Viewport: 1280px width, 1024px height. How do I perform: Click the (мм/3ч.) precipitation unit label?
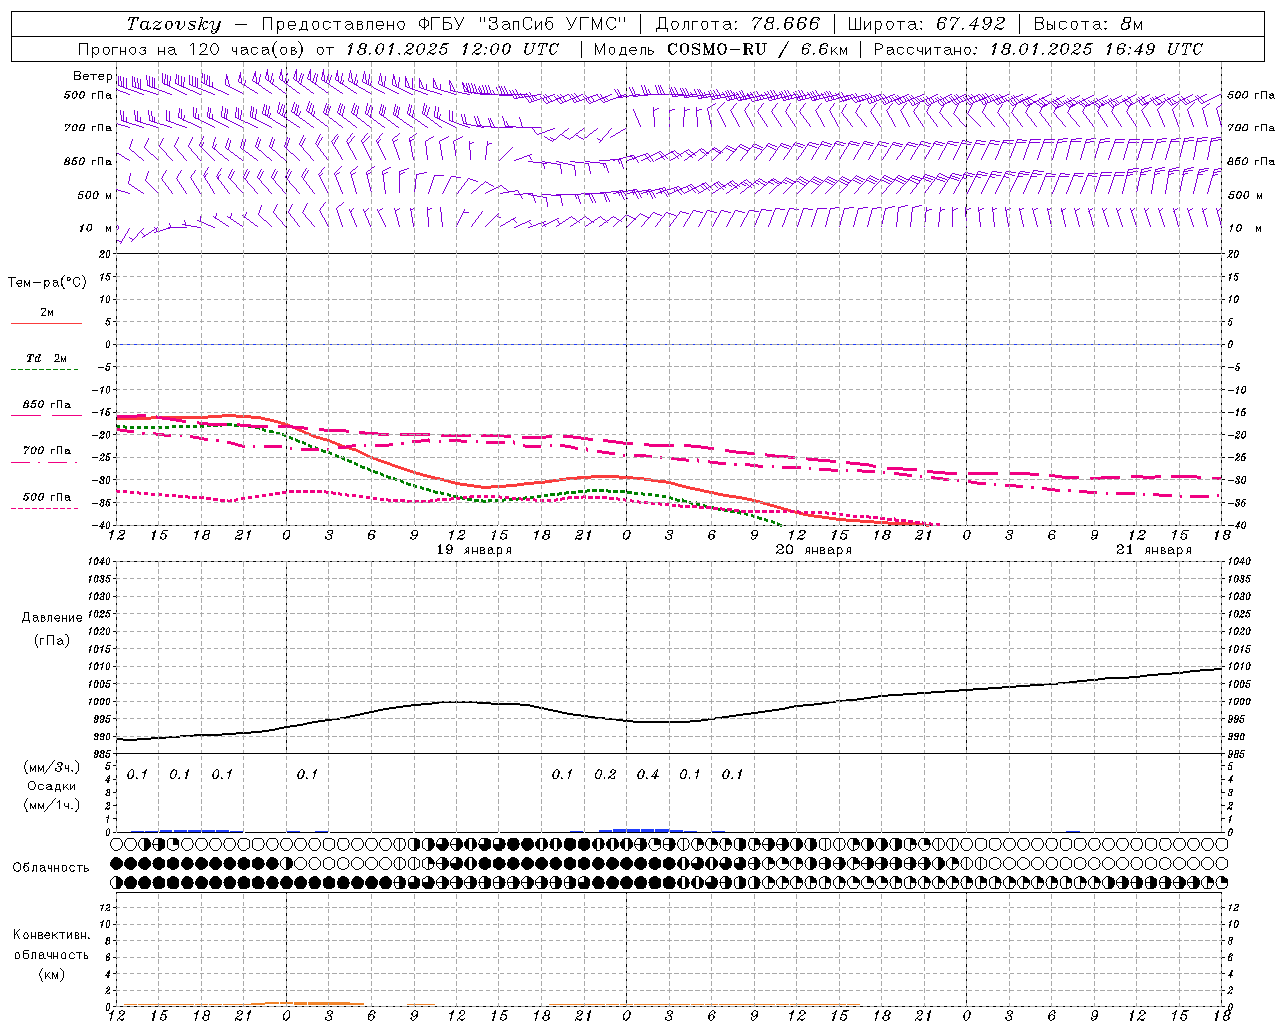[x=51, y=767]
